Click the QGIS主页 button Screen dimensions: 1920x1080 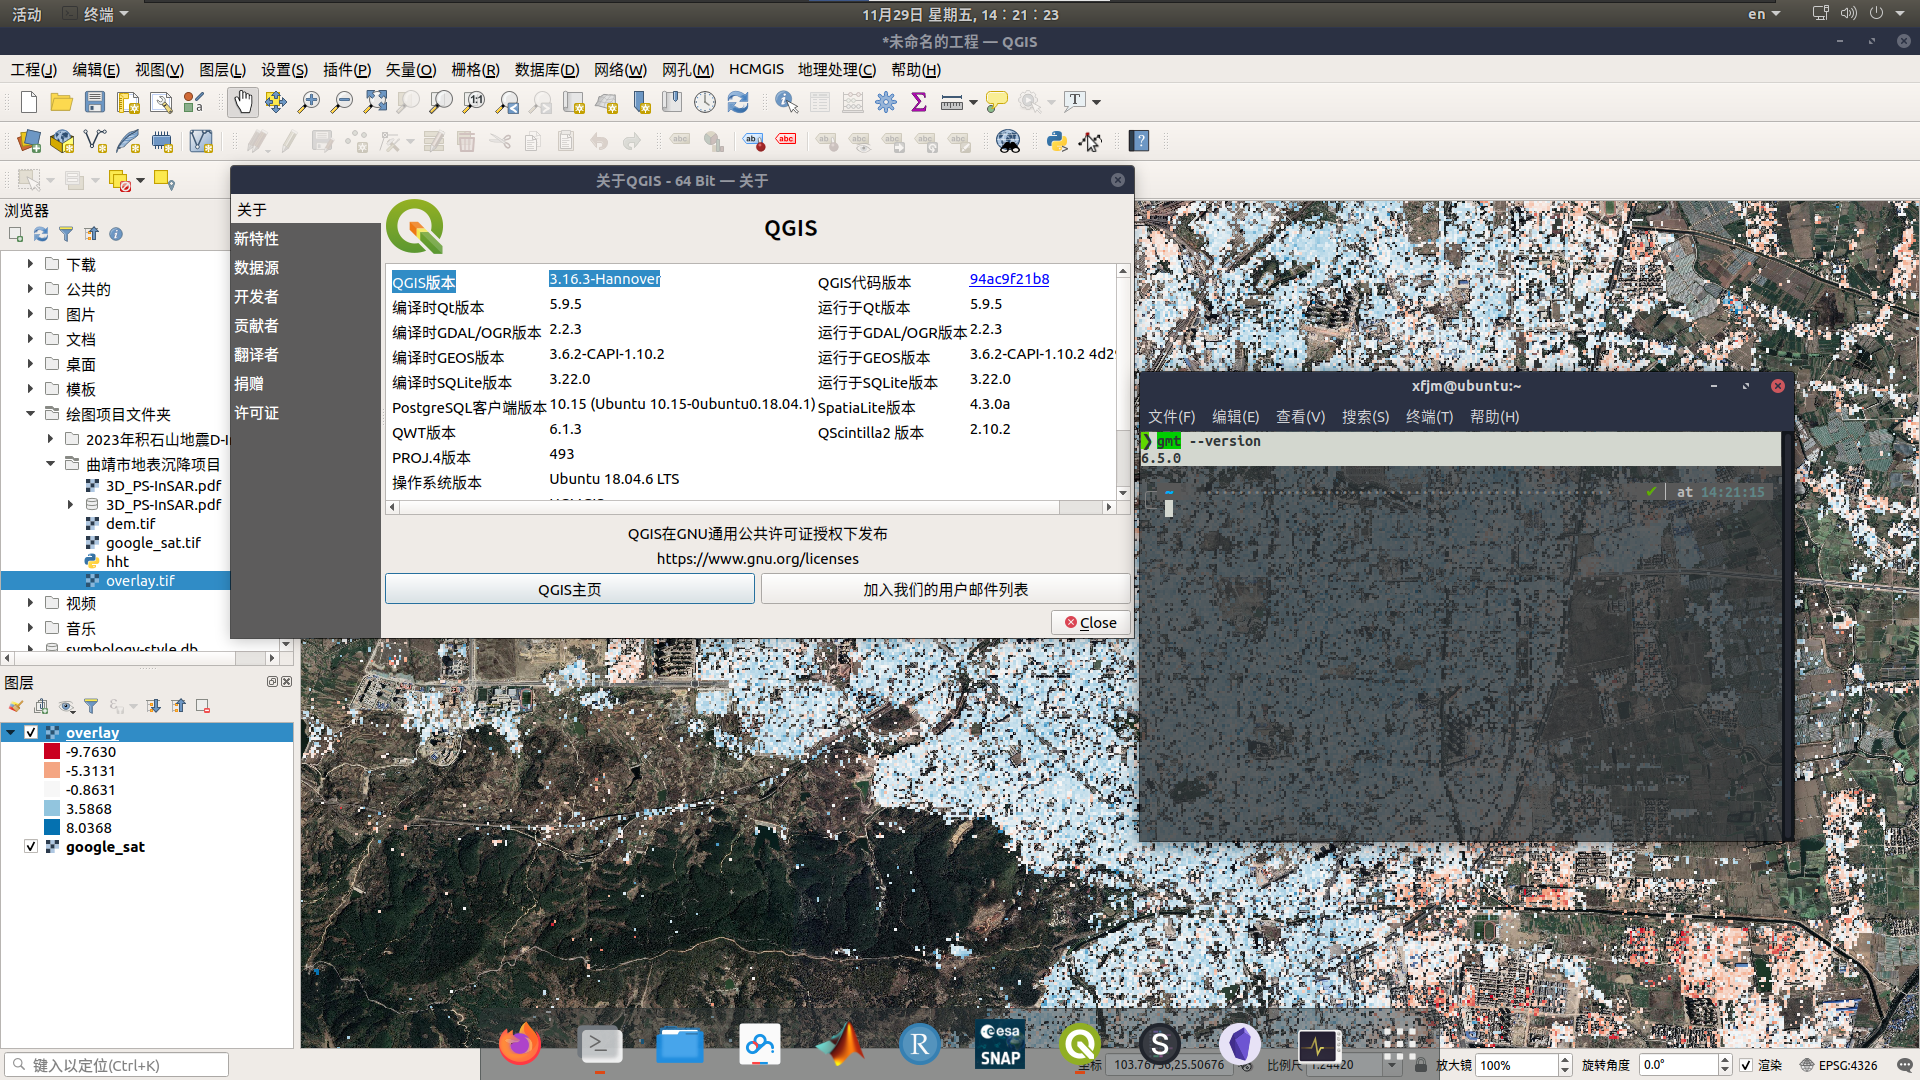click(570, 590)
